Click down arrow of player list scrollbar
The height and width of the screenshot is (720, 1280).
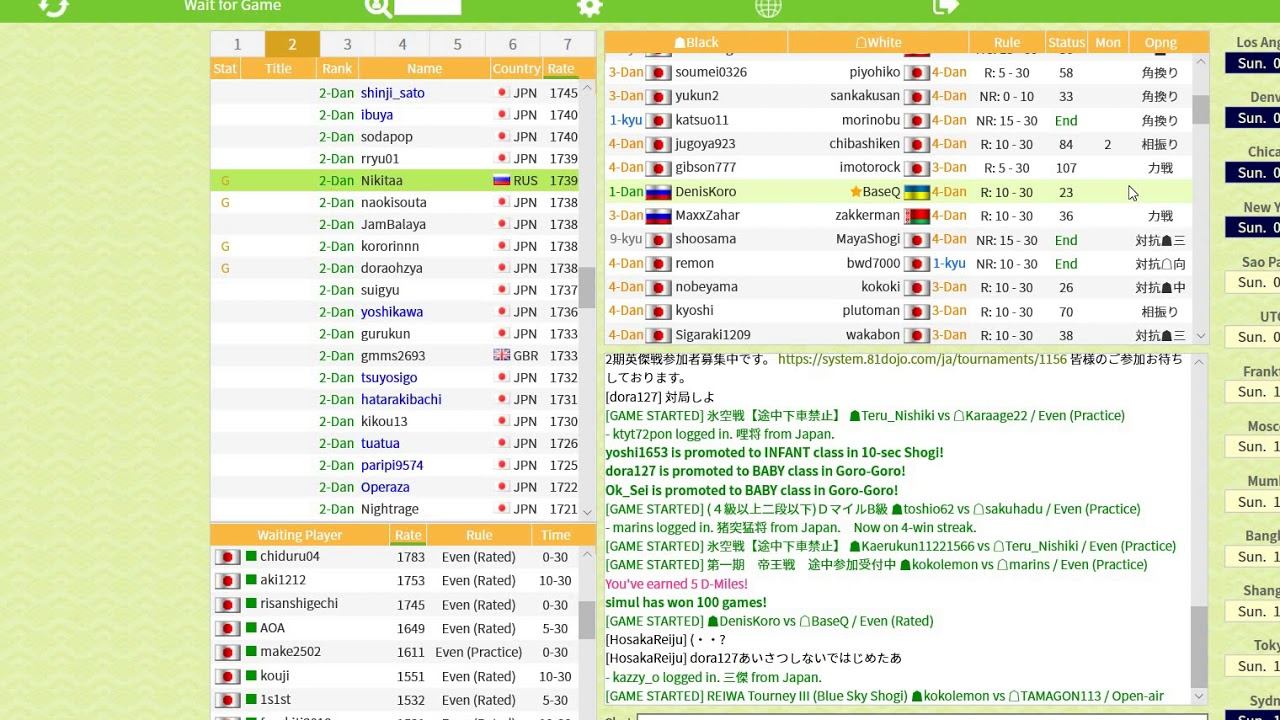(587, 511)
